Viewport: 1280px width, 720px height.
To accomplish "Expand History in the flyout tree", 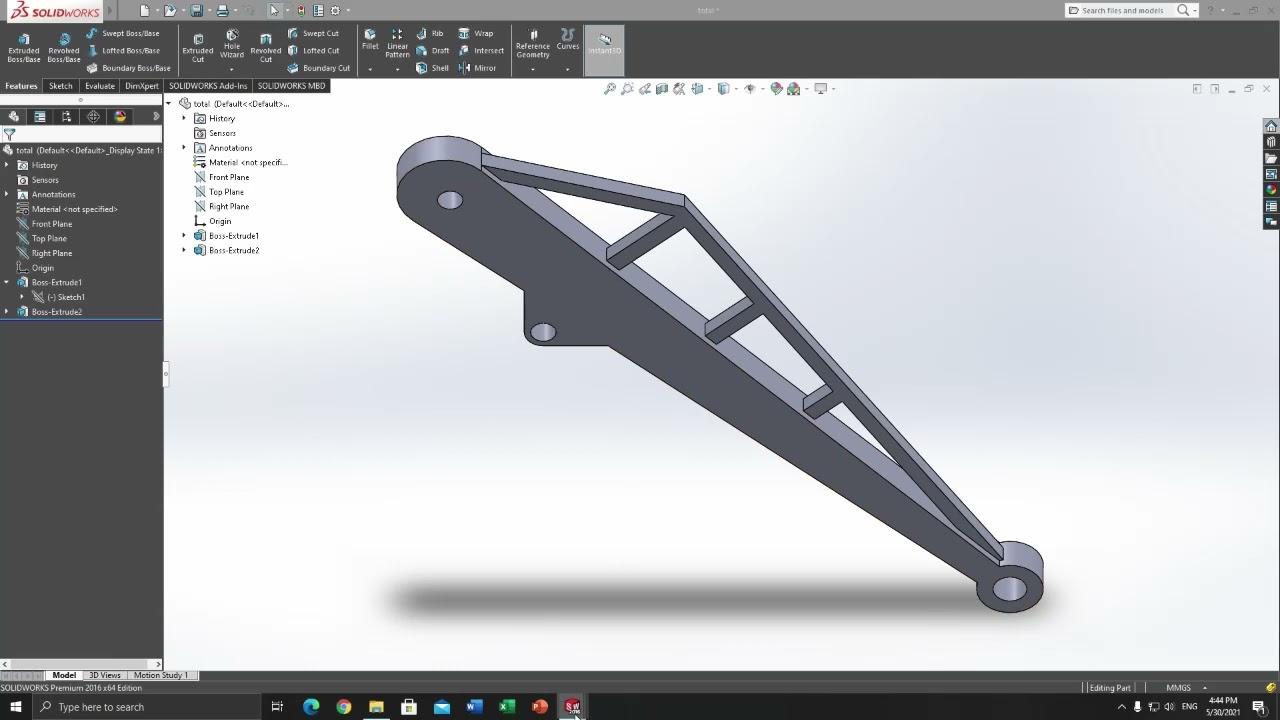I will (x=184, y=119).
